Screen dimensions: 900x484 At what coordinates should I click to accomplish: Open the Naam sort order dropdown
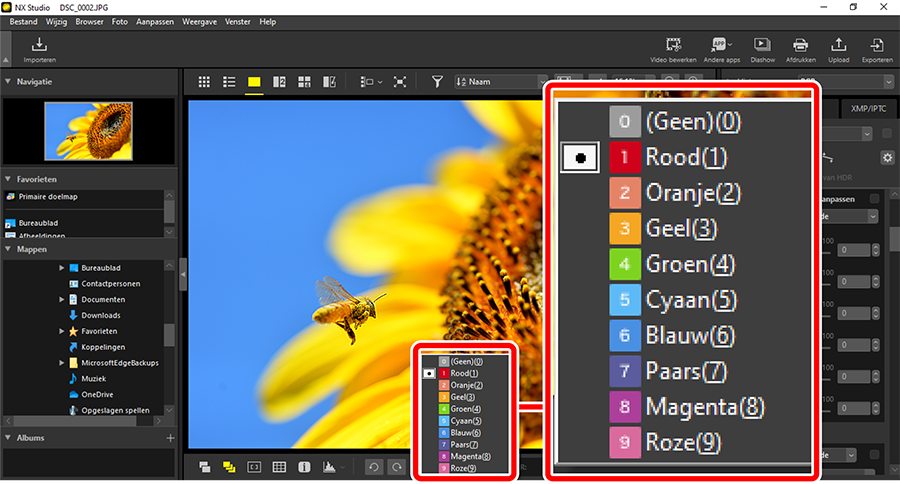click(x=502, y=82)
